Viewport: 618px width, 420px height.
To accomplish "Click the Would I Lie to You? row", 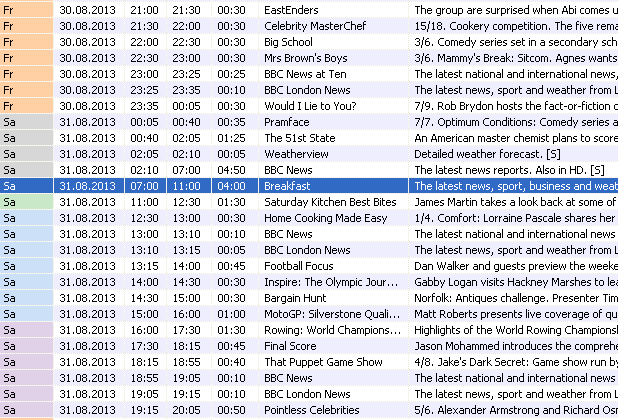I will click(x=310, y=106).
